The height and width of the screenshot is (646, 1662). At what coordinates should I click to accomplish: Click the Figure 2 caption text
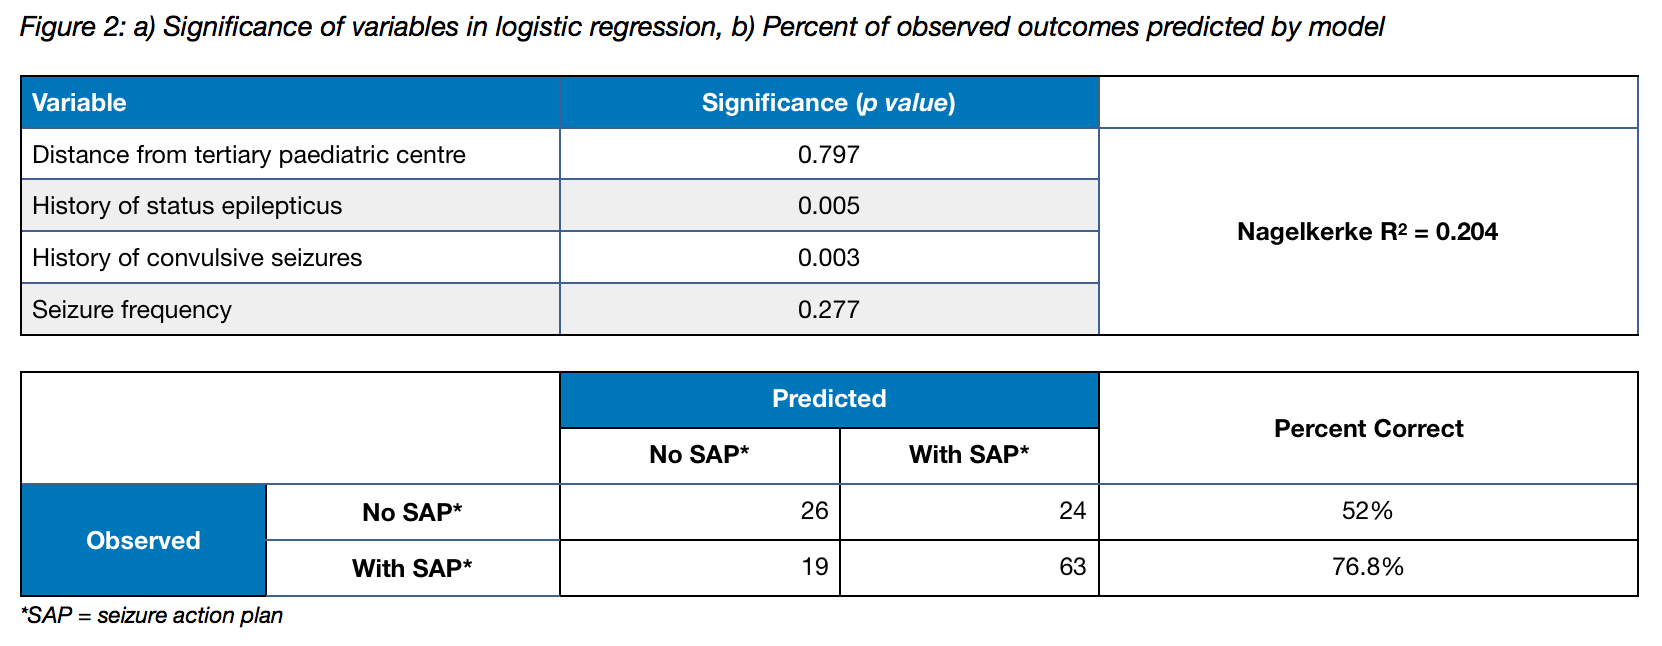701,27
